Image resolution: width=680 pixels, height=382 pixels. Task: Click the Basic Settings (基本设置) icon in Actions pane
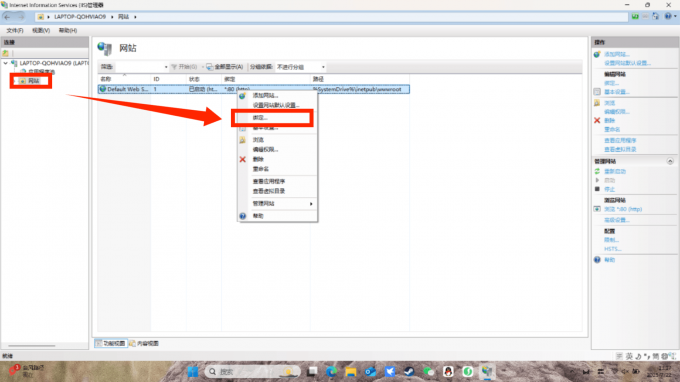(597, 92)
